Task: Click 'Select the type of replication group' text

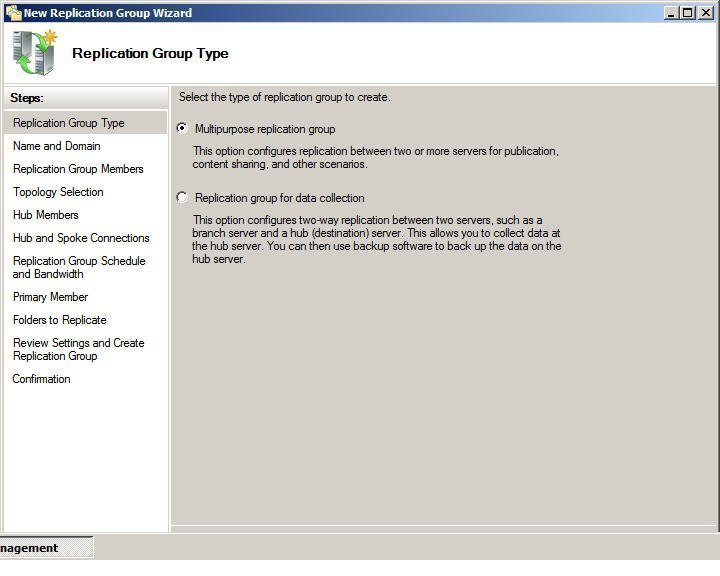Action: click(x=285, y=97)
